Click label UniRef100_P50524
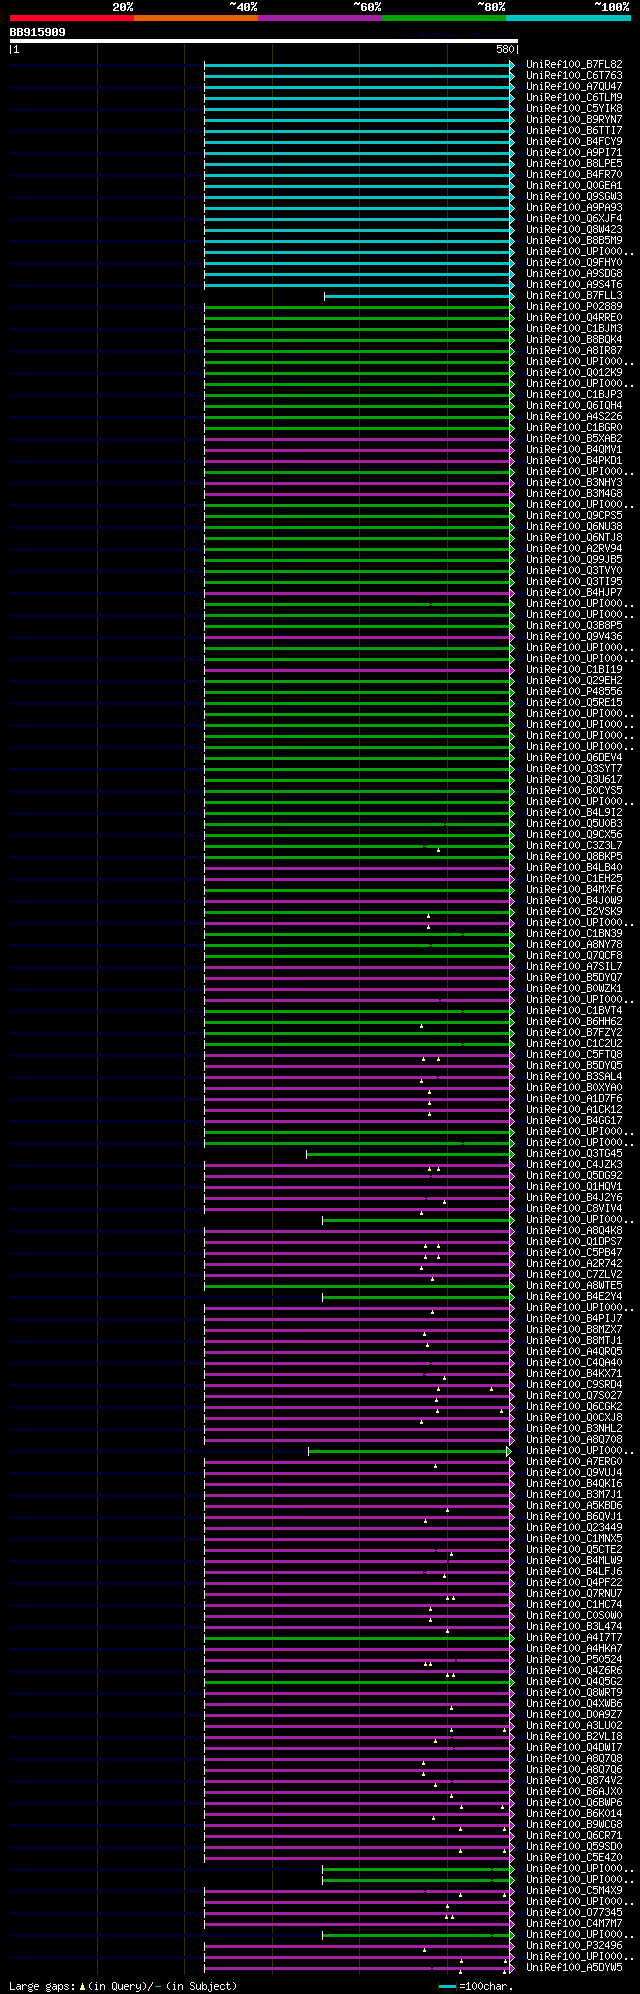The image size is (640, 1994). (574, 1659)
